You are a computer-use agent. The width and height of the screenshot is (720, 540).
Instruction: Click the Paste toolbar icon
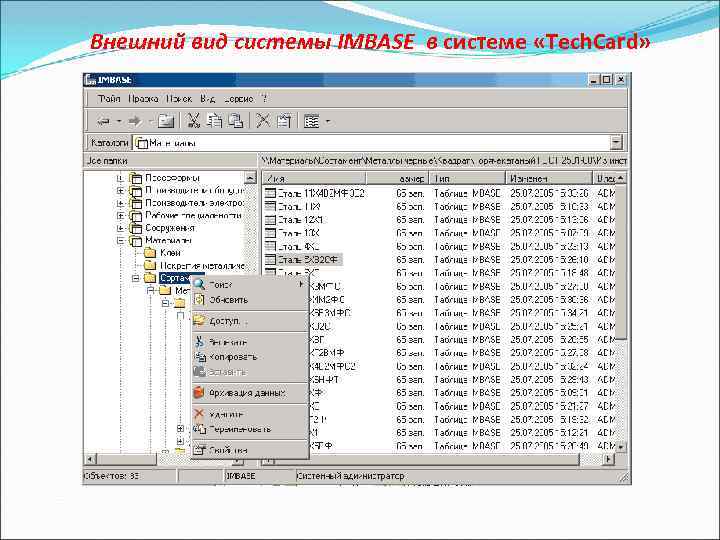[x=236, y=121]
